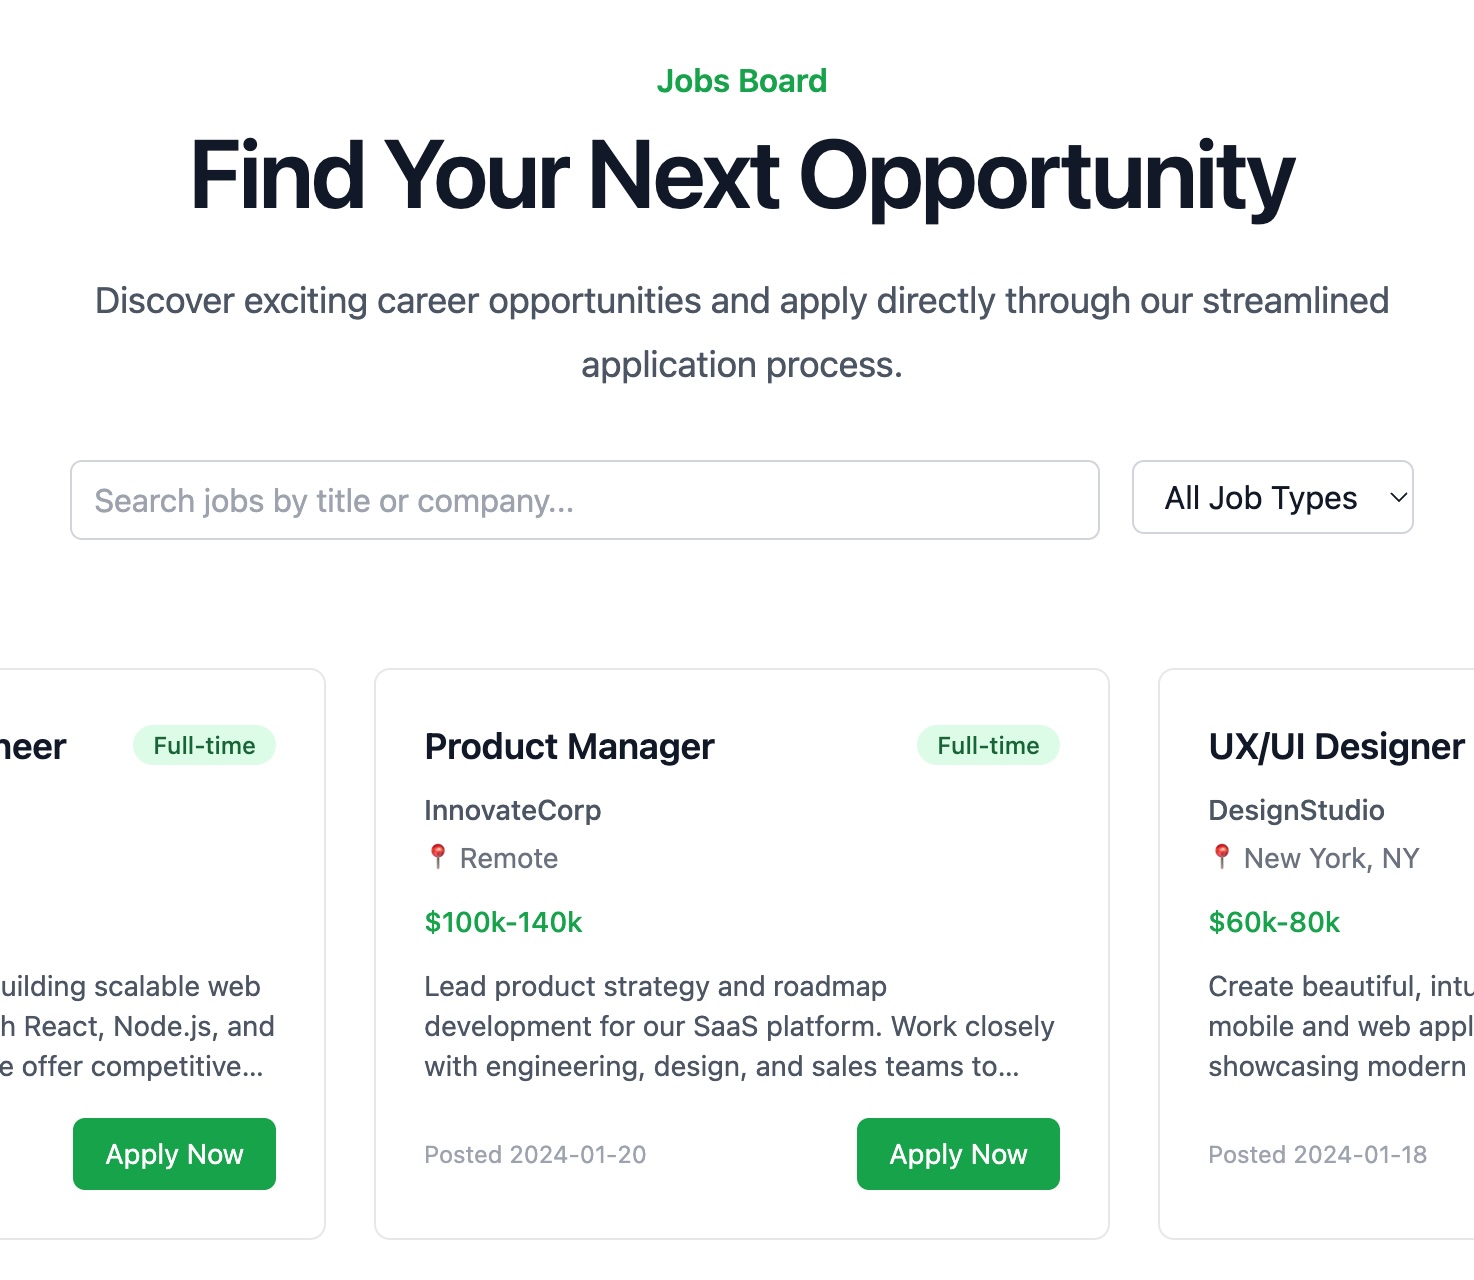1474x1280 pixels.
Task: Click the chevron on the job type filter
Action: click(1398, 497)
